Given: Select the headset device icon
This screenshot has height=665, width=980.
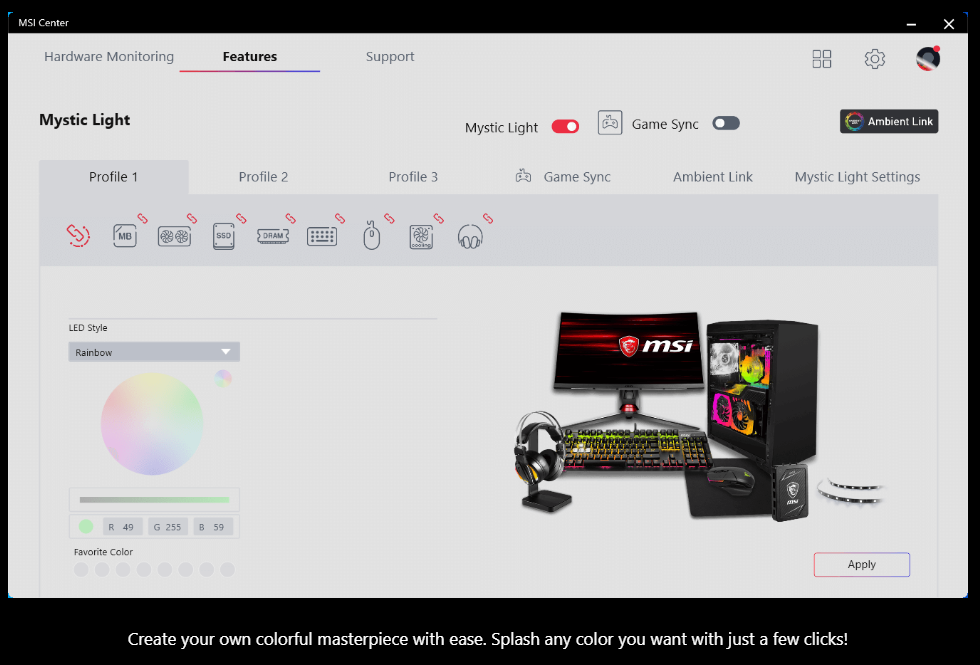Looking at the screenshot, I should (470, 237).
